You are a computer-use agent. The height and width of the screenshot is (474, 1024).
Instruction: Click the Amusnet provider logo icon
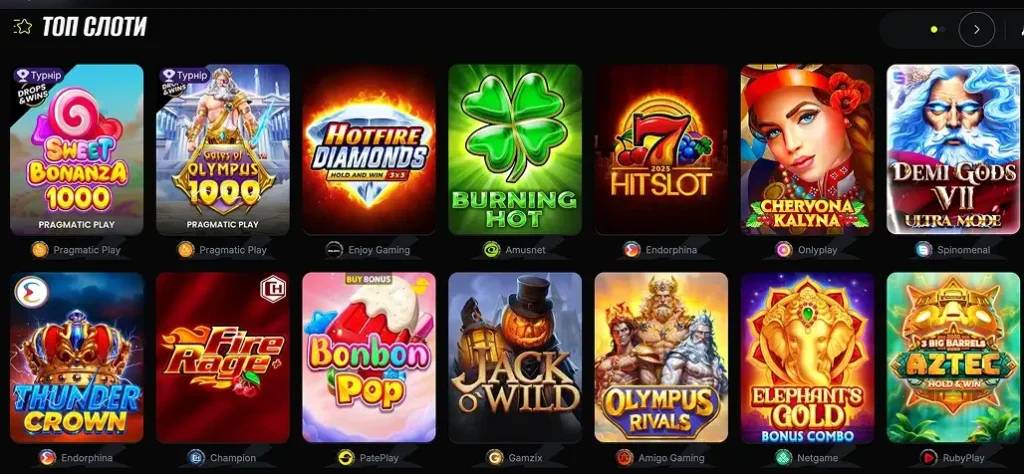point(492,249)
